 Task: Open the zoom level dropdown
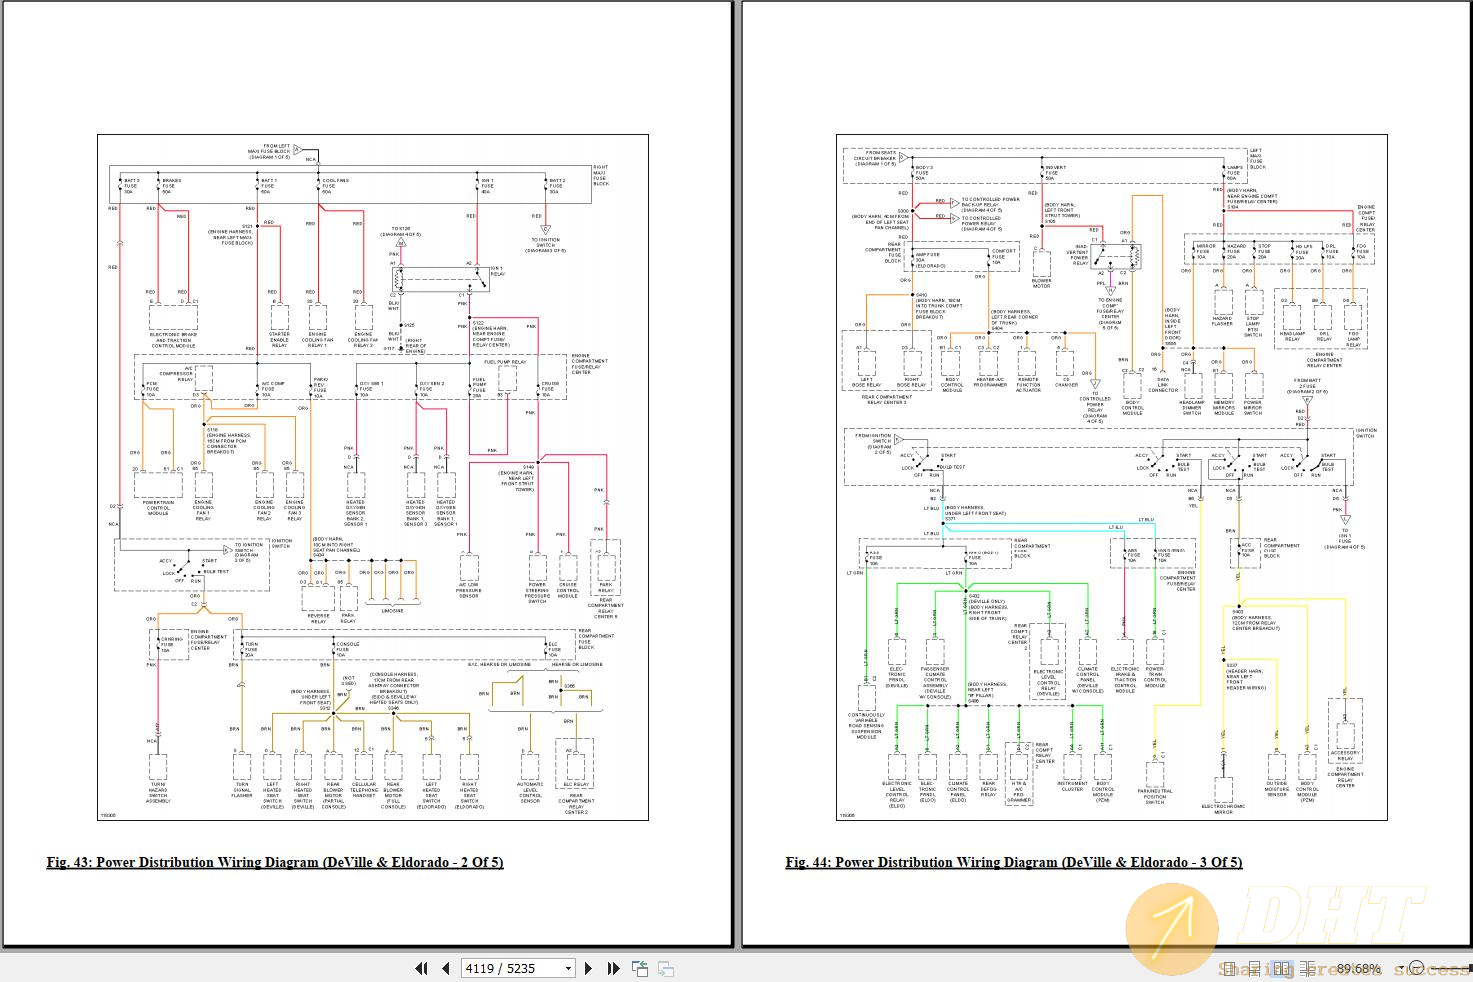[1402, 969]
